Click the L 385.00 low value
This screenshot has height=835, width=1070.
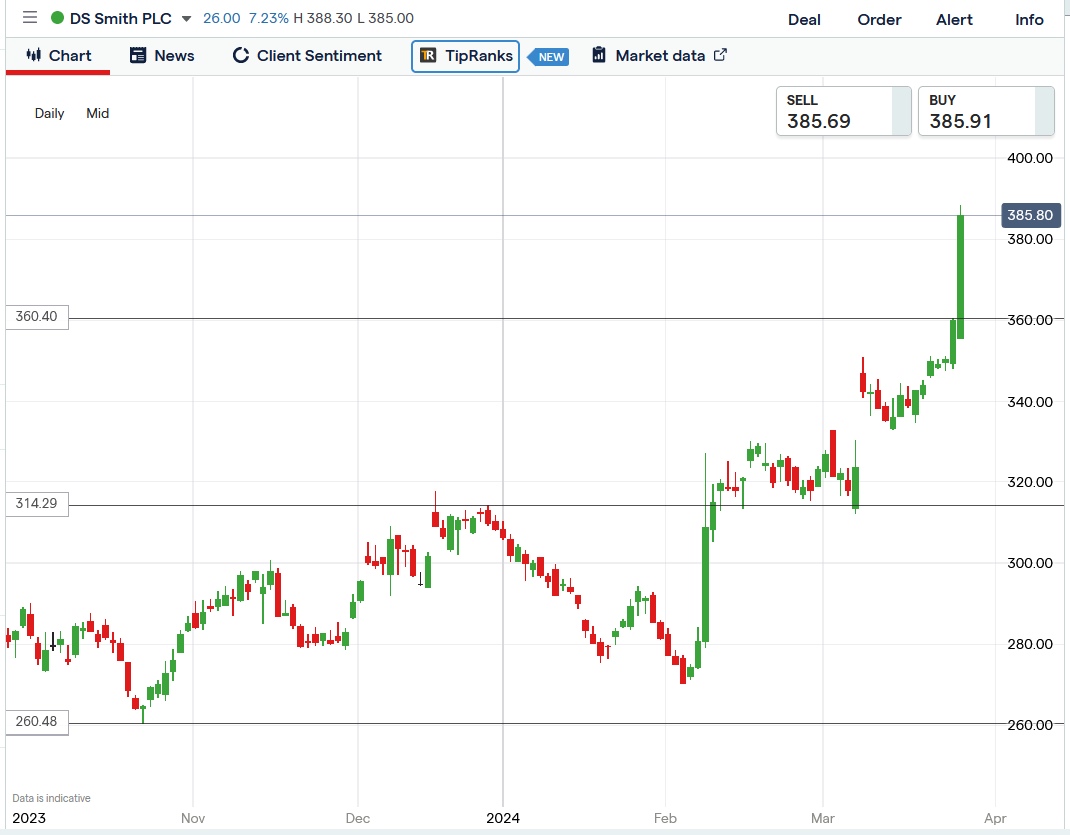click(x=386, y=18)
